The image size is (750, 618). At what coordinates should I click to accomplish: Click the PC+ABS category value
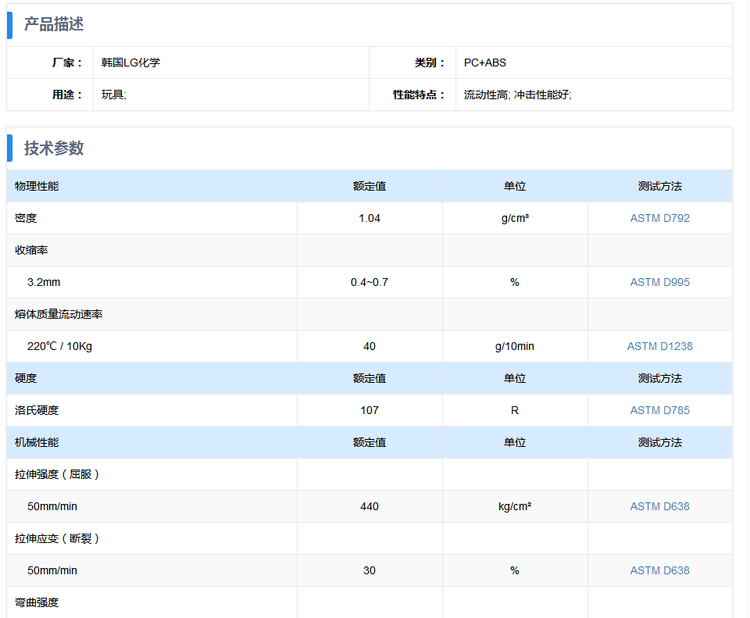click(485, 62)
